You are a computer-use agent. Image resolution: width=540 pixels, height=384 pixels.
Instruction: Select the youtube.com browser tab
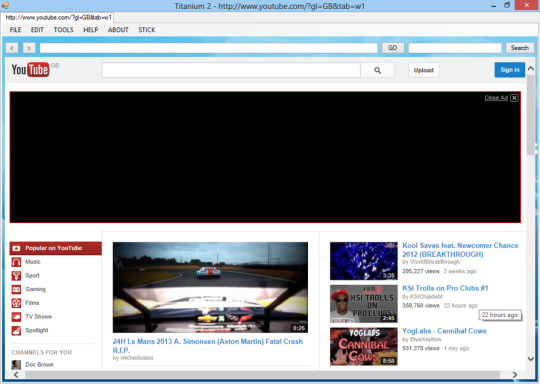click(x=58, y=18)
